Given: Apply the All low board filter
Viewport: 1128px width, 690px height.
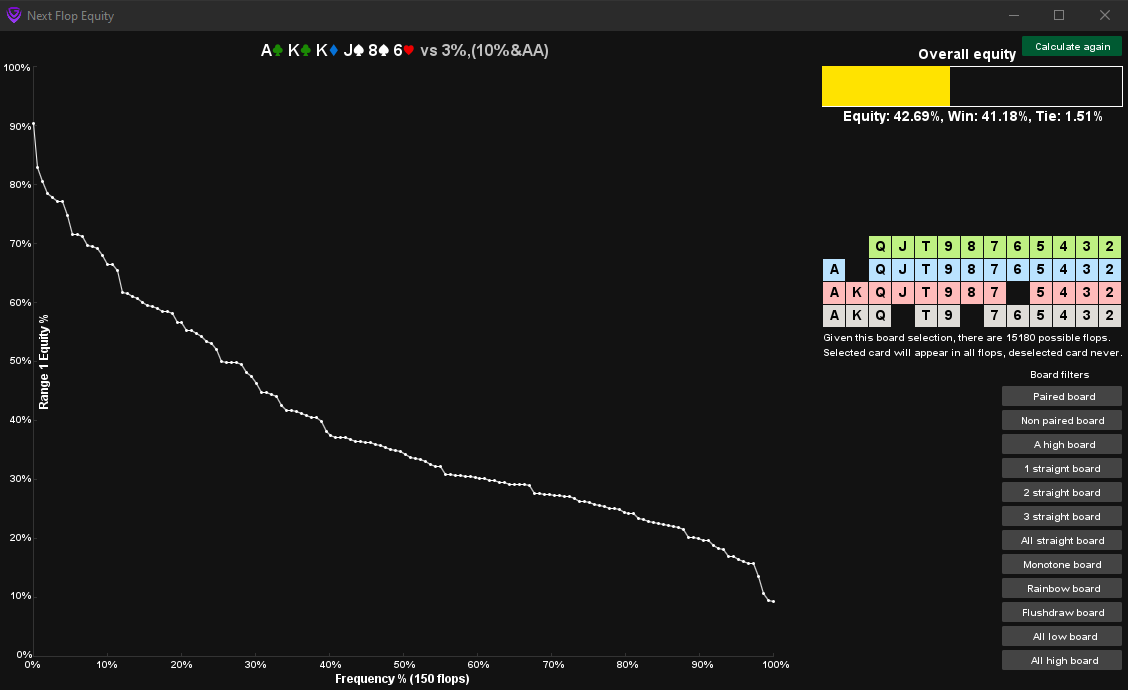Looking at the screenshot, I should click(x=1061, y=636).
